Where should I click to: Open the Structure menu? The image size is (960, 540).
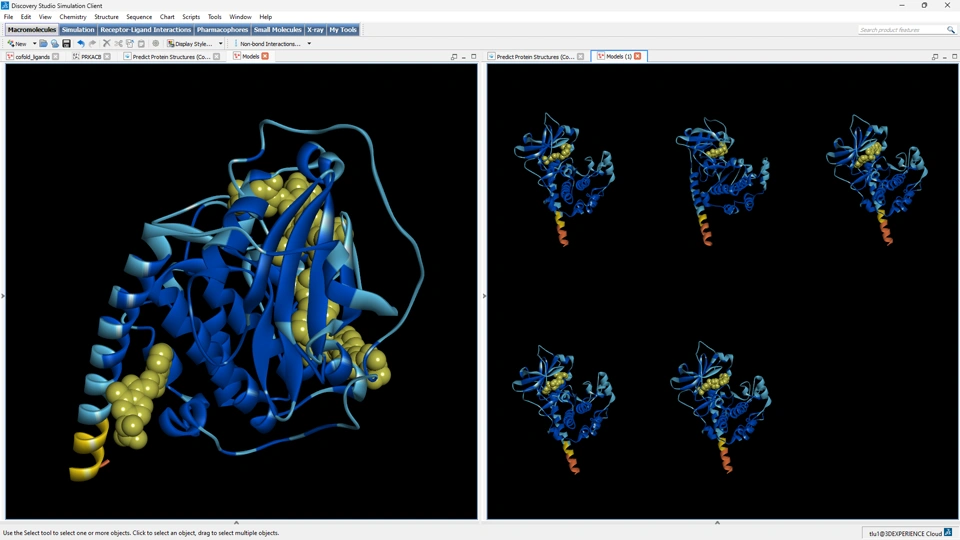click(107, 17)
